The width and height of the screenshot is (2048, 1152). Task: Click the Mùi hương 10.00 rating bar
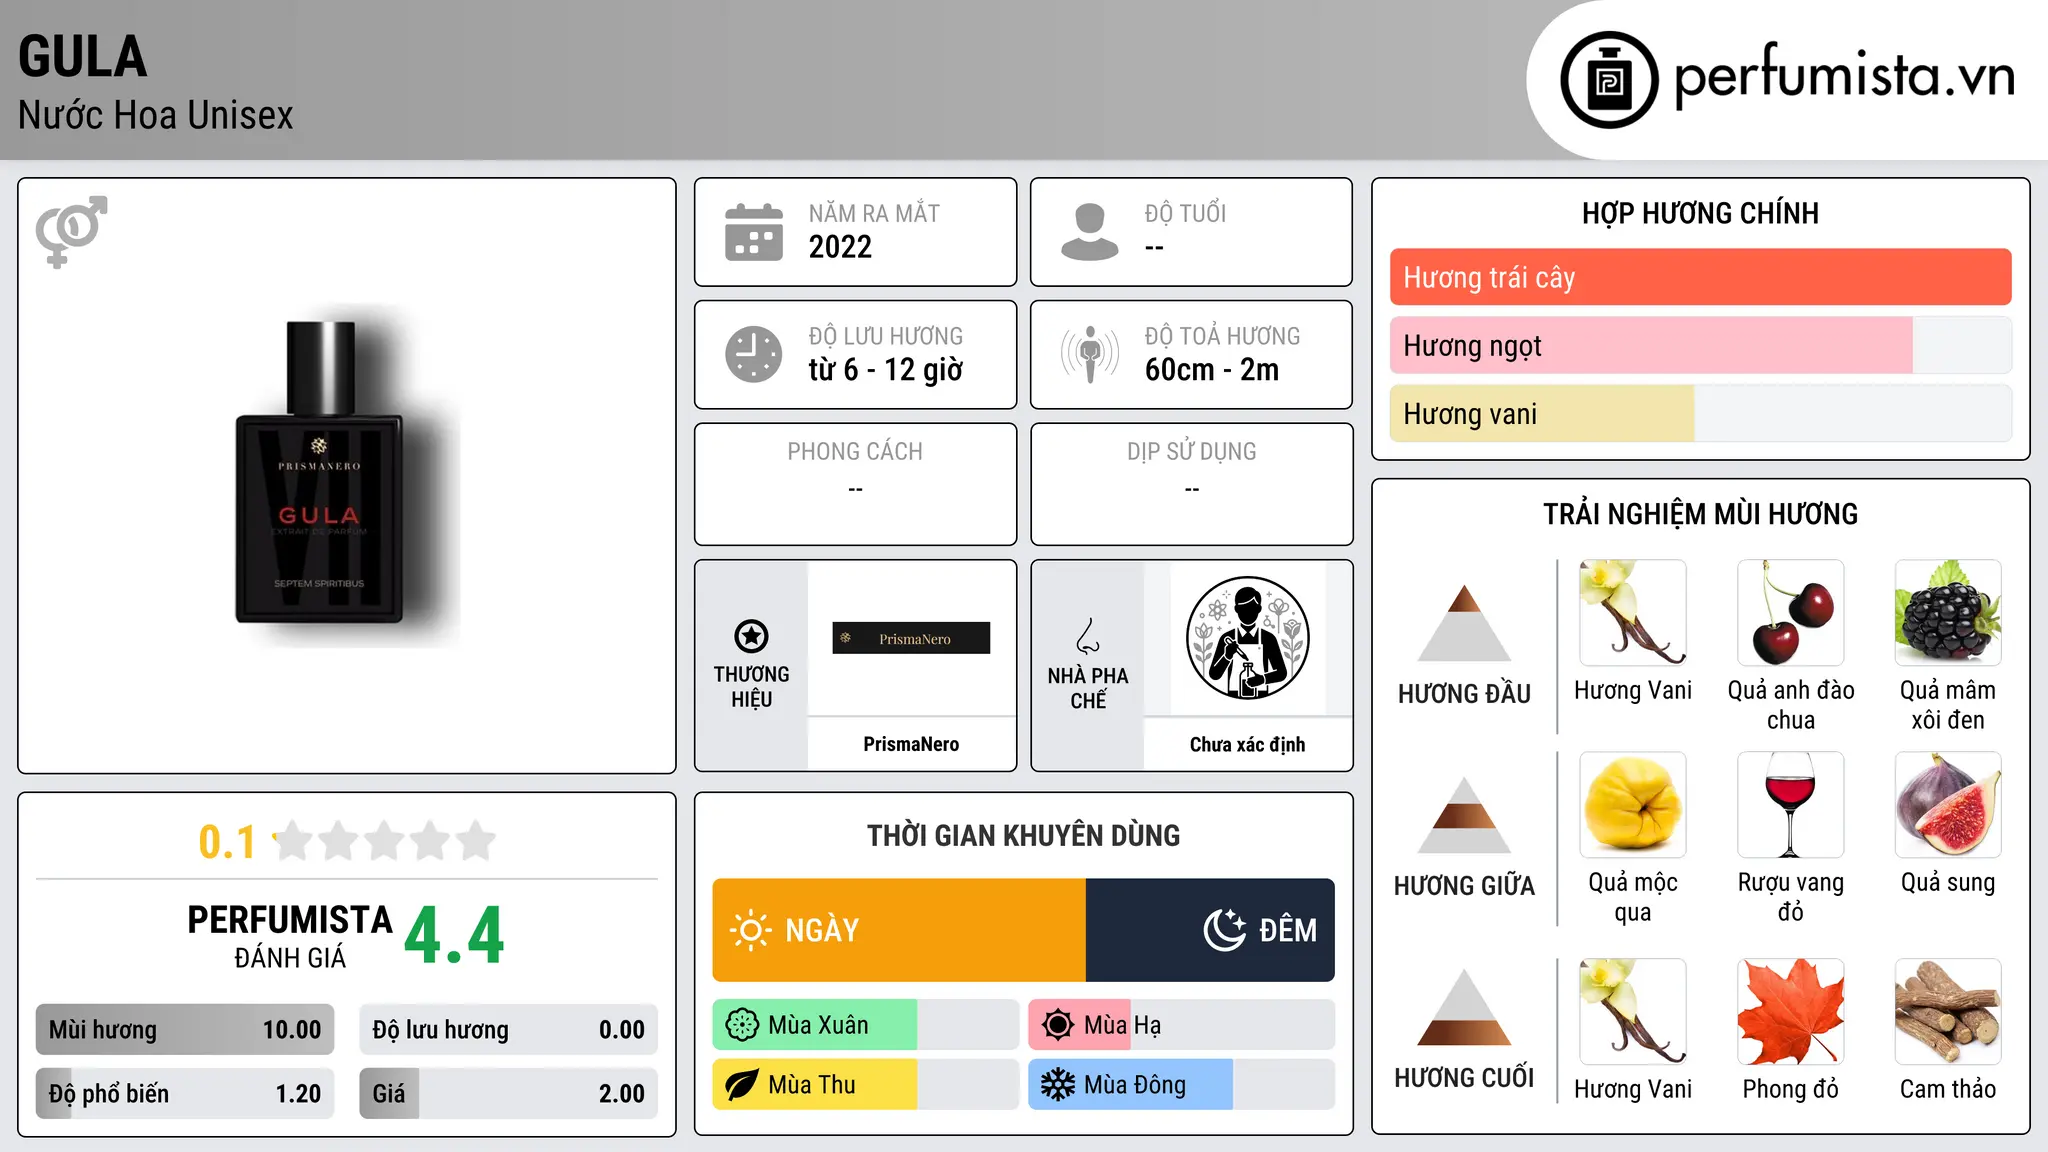[x=185, y=1030]
